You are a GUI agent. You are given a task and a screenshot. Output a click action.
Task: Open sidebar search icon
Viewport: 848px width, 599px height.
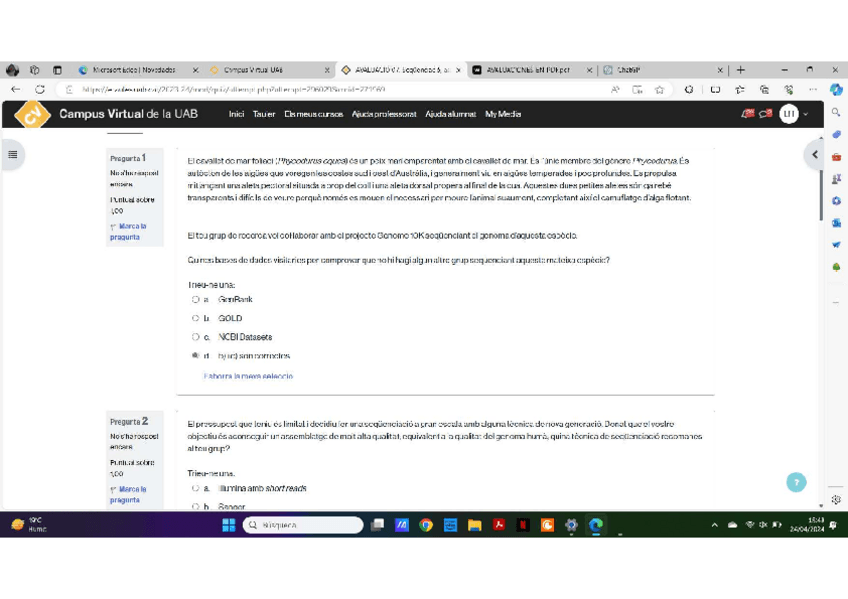[x=836, y=112]
